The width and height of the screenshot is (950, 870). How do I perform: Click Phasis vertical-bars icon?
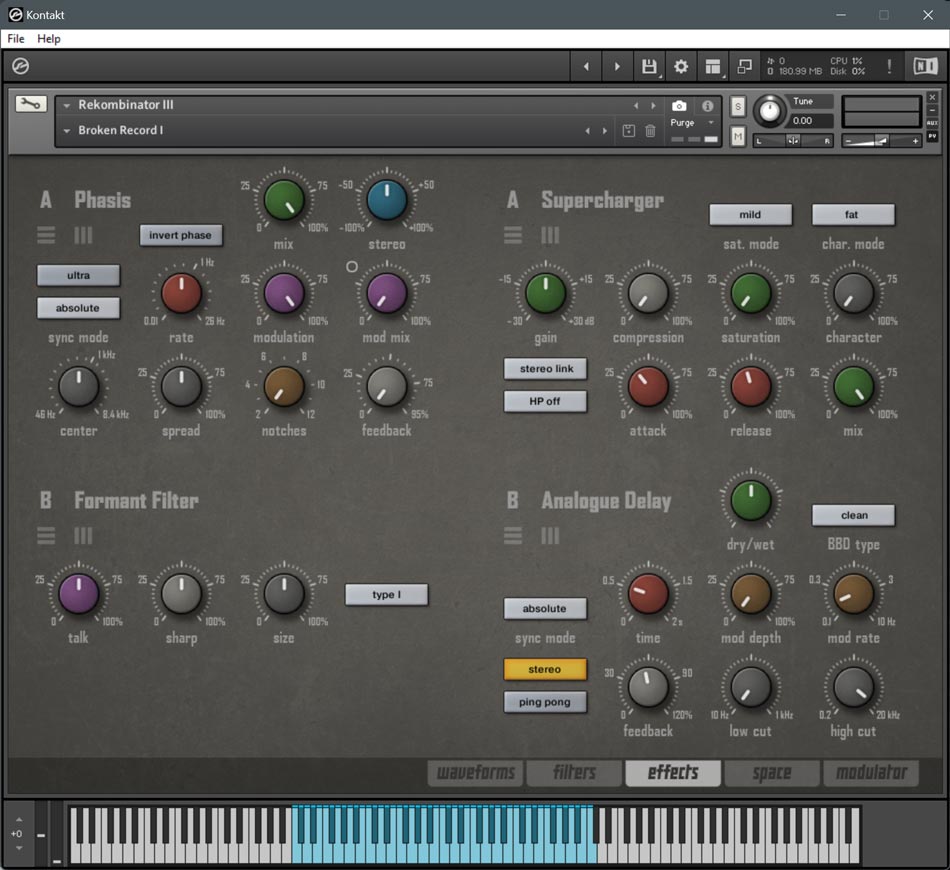[x=83, y=235]
